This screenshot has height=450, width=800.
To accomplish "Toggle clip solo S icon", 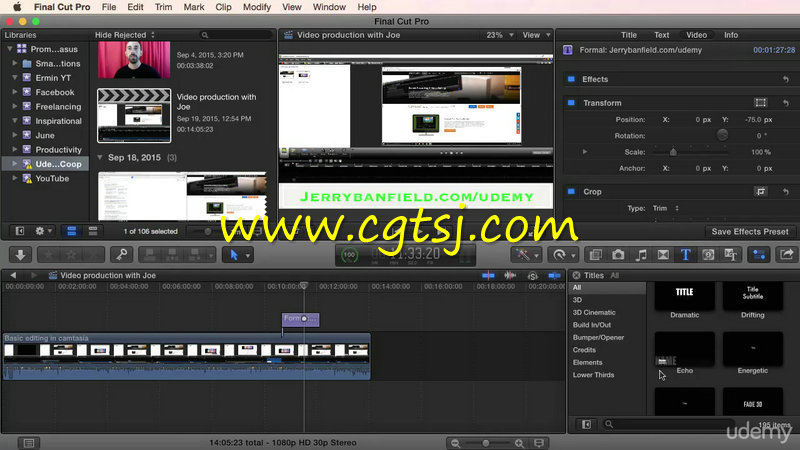I will (533, 276).
